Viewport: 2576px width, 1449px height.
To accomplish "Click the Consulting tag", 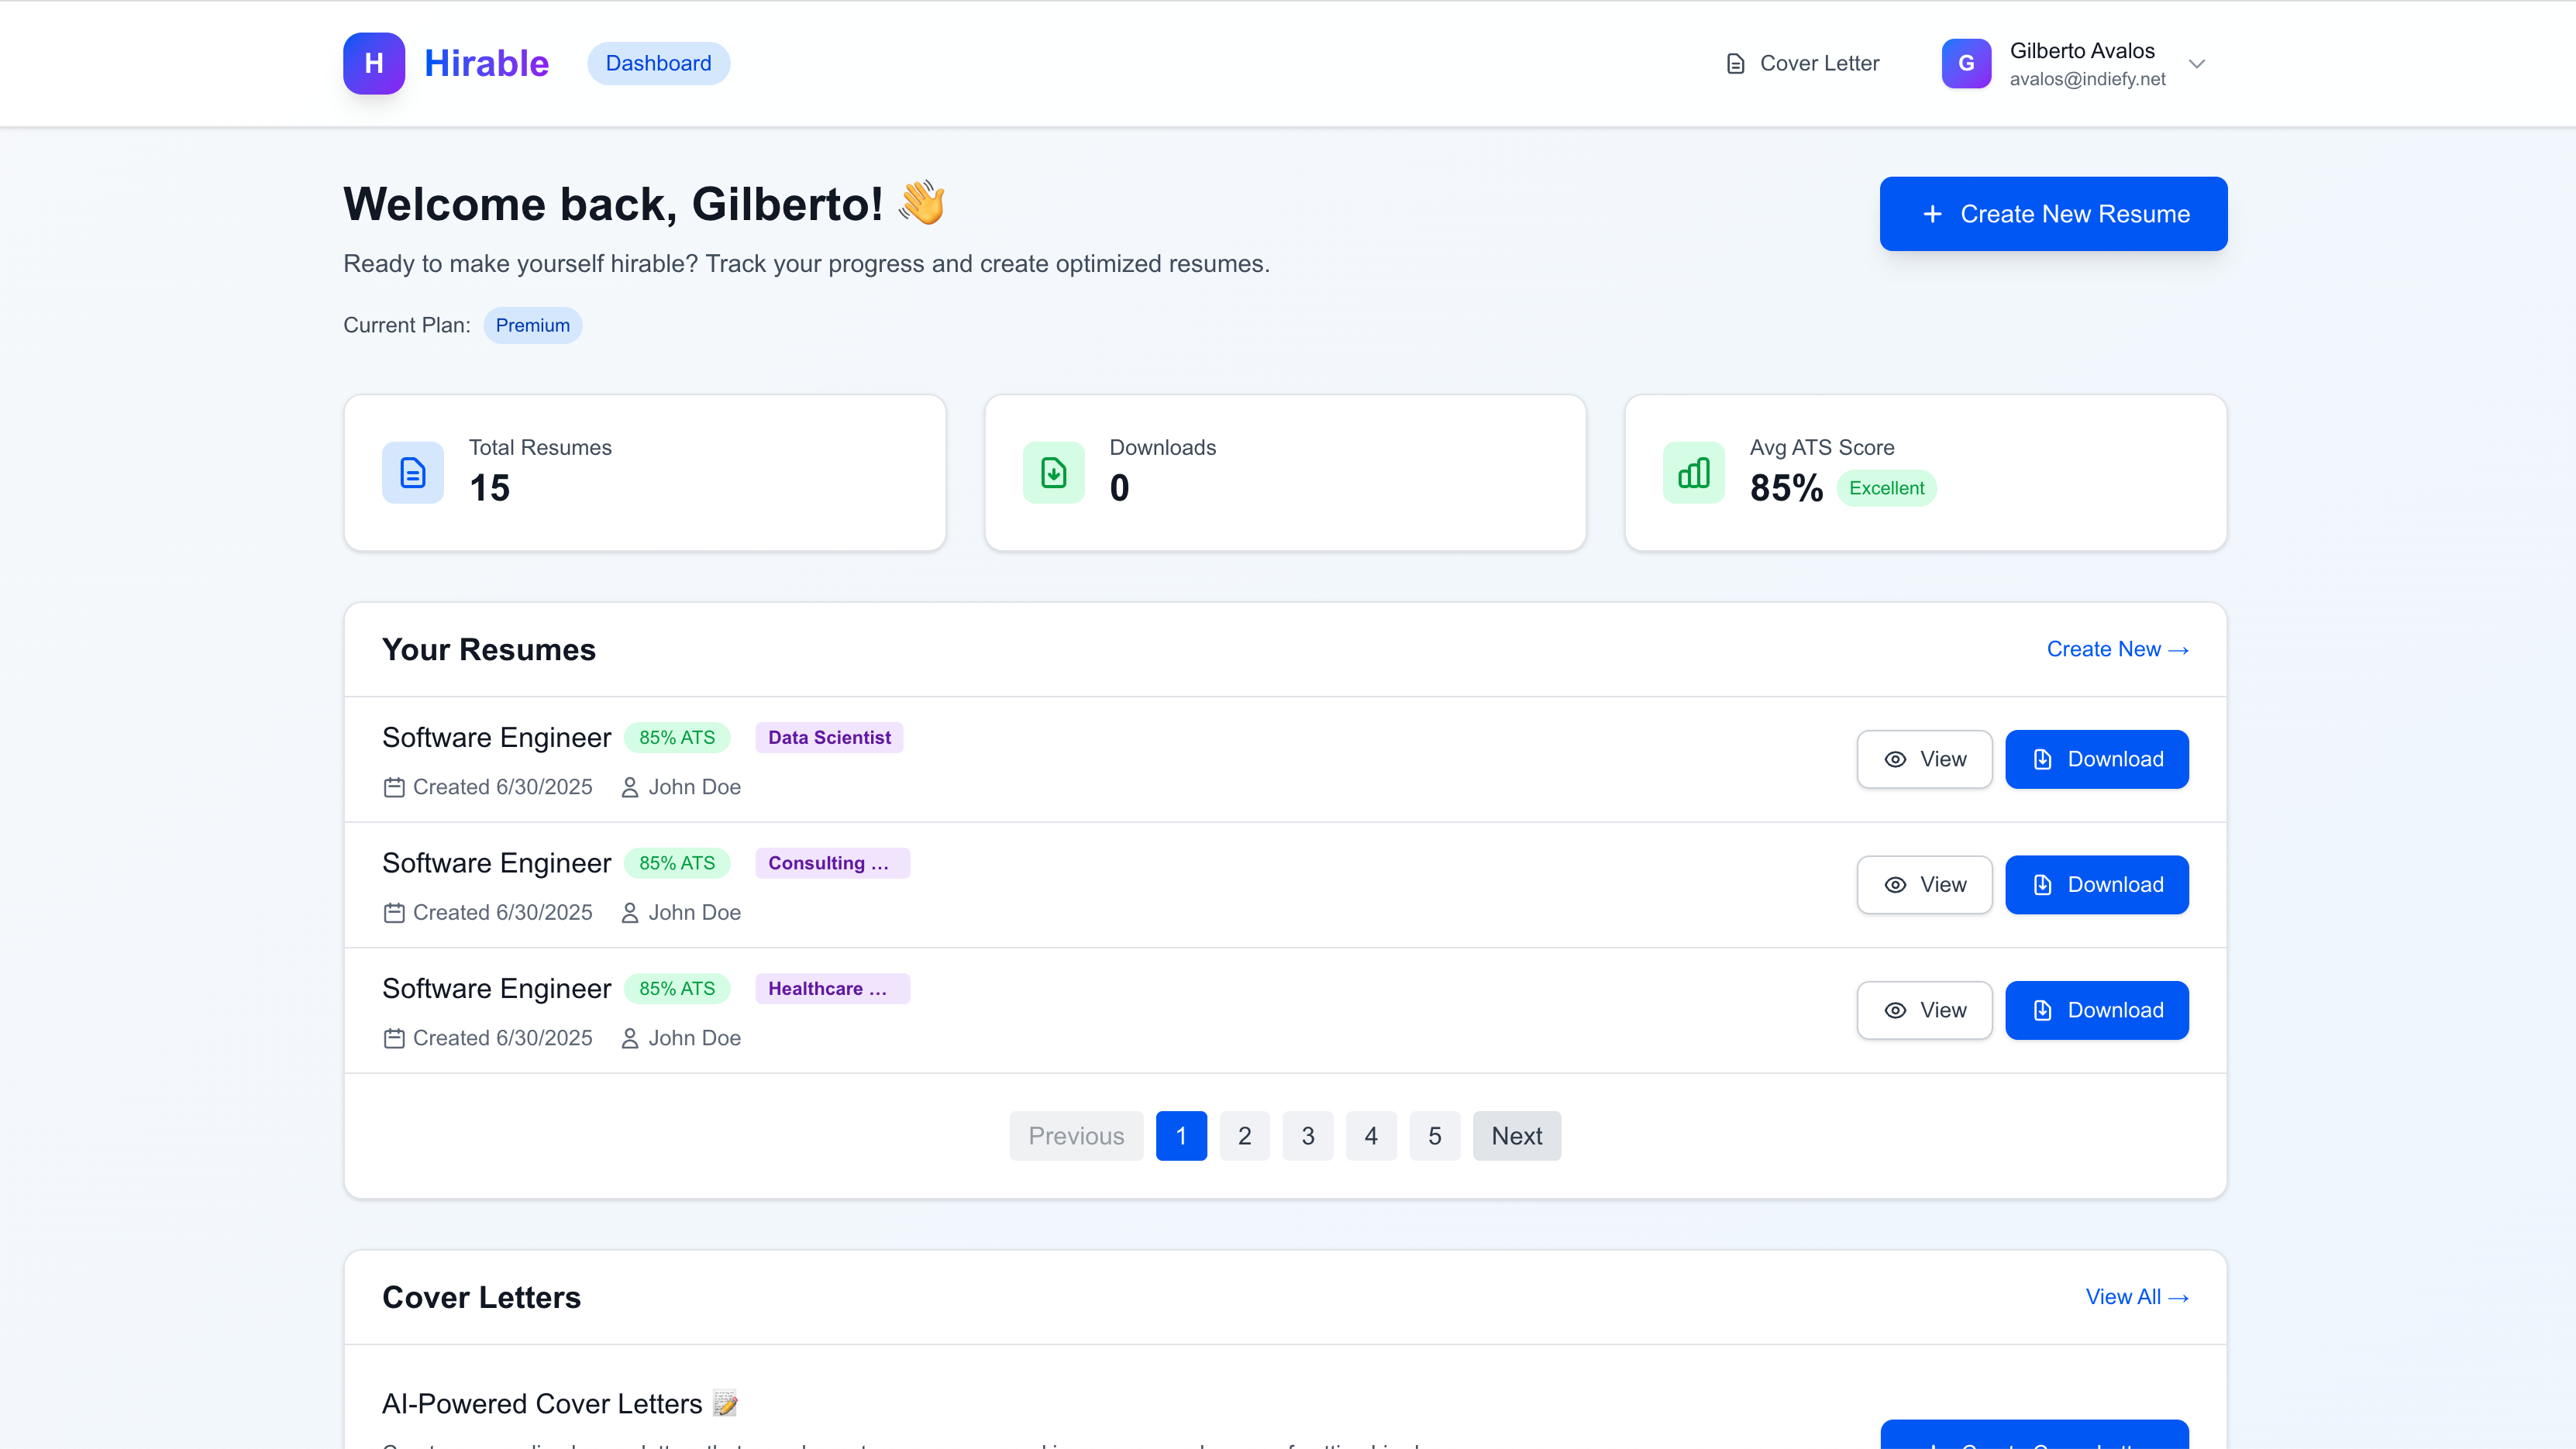I will click(832, 863).
